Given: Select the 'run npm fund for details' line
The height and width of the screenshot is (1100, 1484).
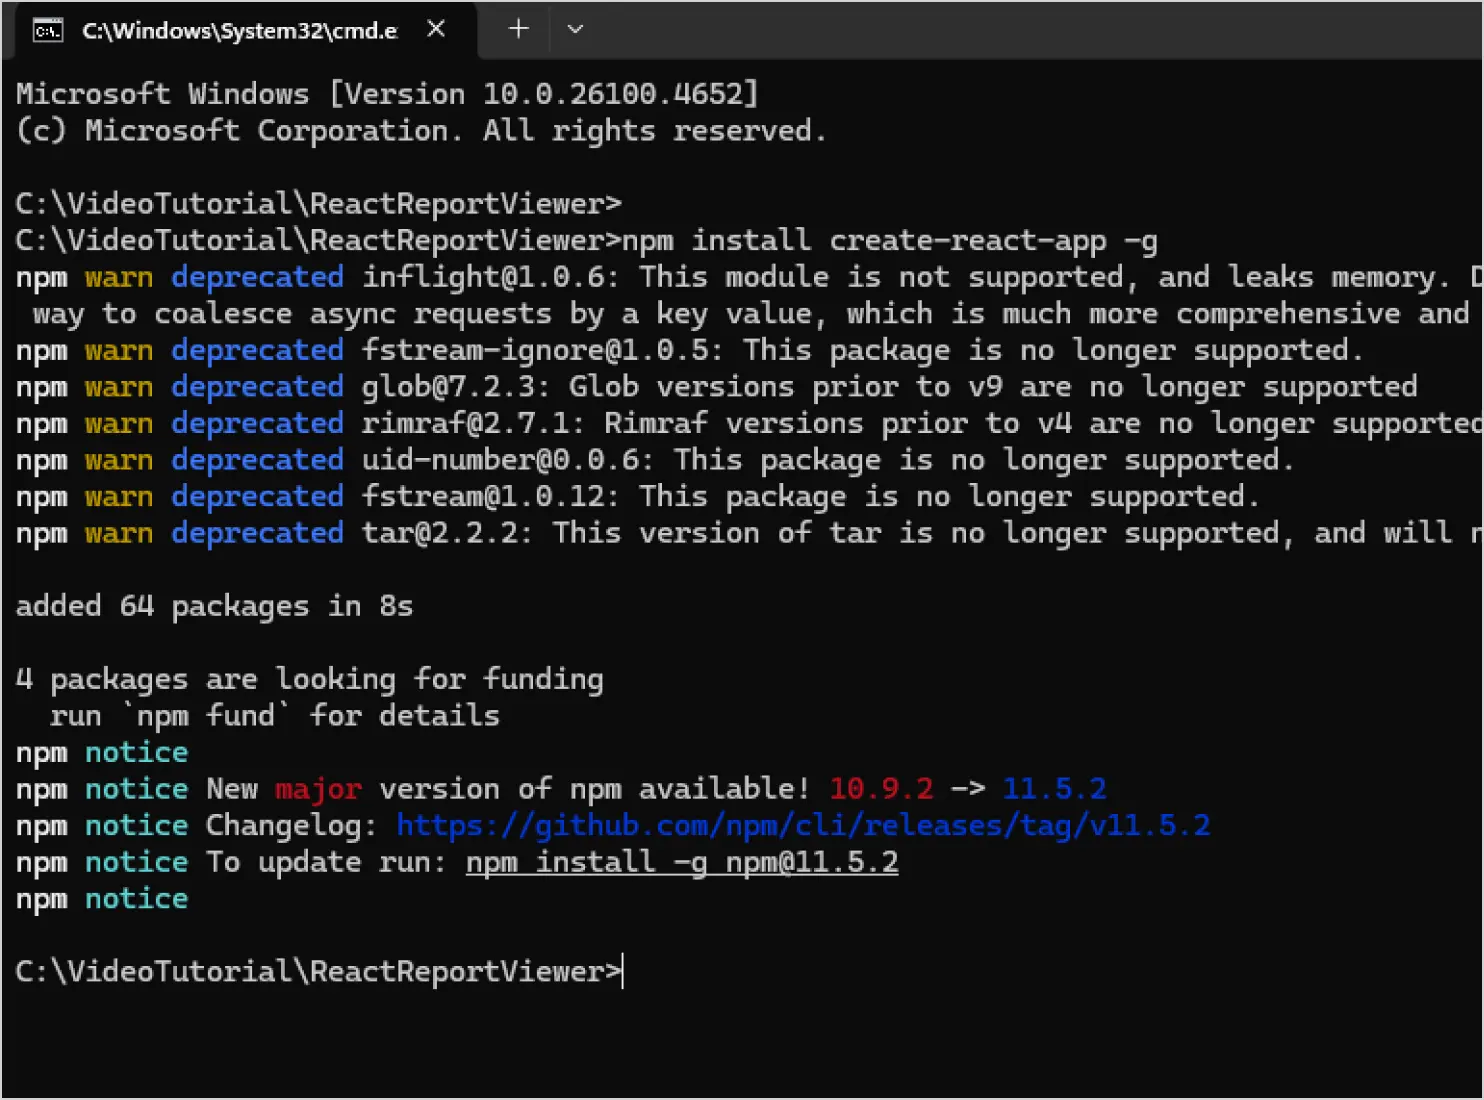Looking at the screenshot, I should click(x=274, y=714).
